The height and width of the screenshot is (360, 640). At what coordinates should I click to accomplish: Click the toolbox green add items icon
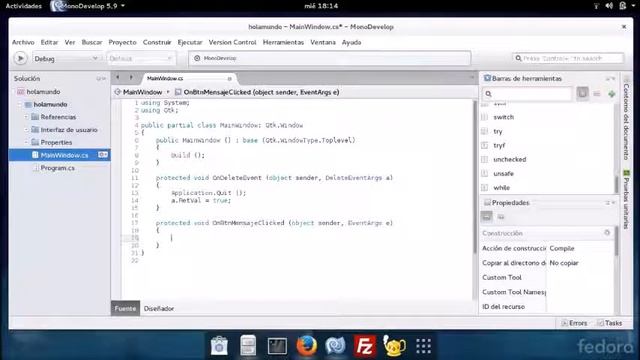611,94
